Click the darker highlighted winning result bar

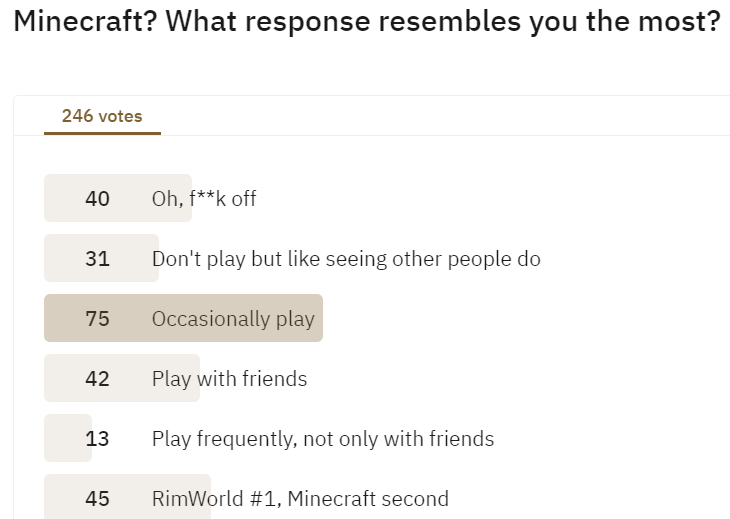[183, 318]
